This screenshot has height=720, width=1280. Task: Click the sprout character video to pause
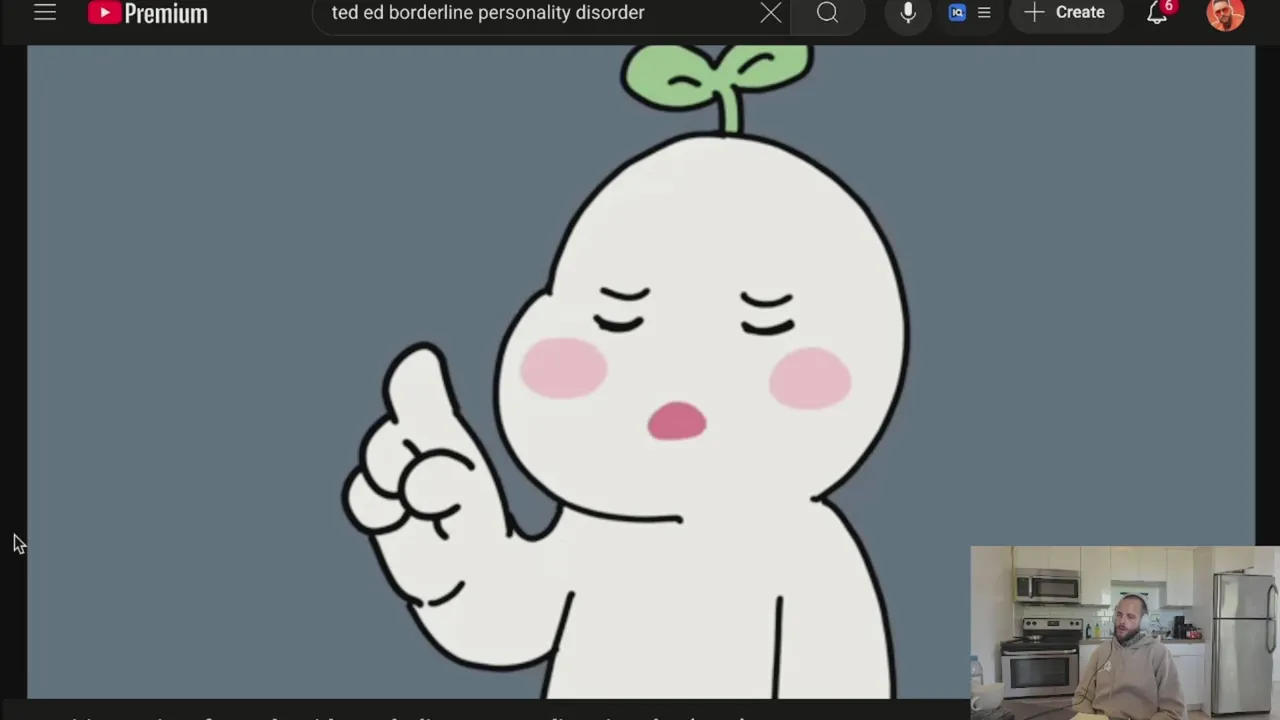pyautogui.click(x=640, y=371)
